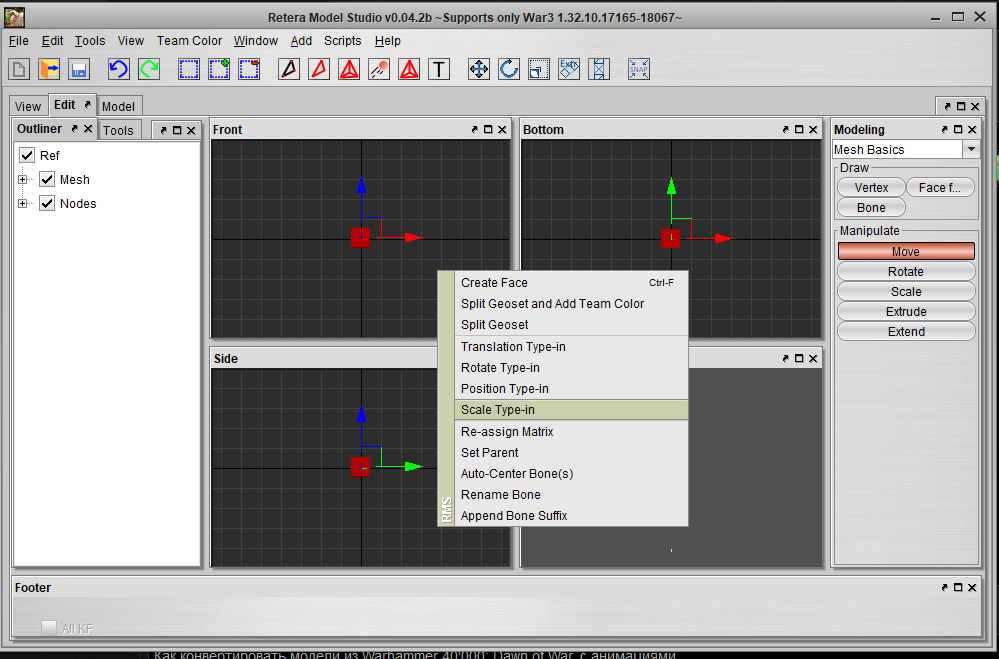The image size is (999, 659).
Task: Switch to the View tab below the toolbar
Action: click(x=28, y=106)
